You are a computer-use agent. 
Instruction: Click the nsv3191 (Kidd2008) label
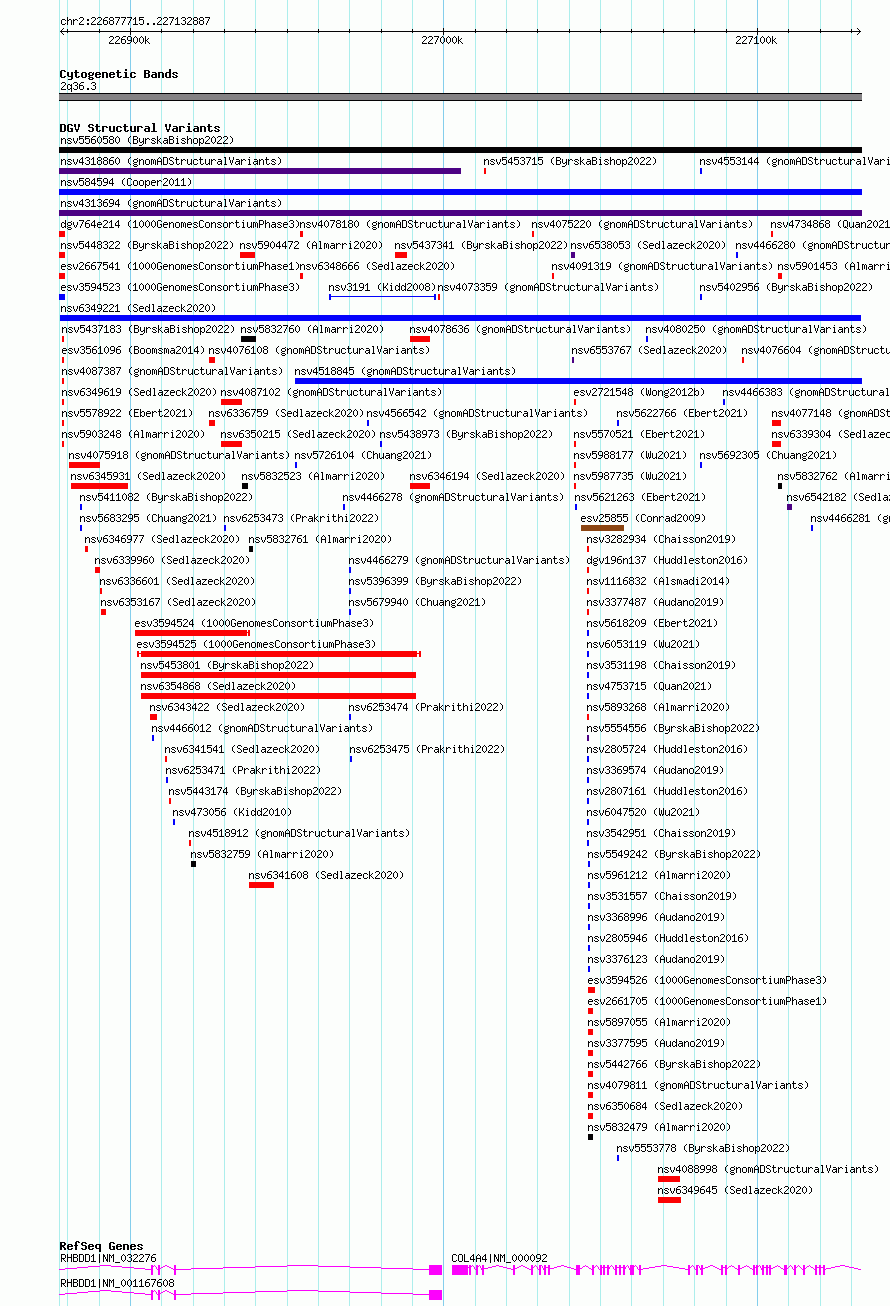click(x=382, y=288)
